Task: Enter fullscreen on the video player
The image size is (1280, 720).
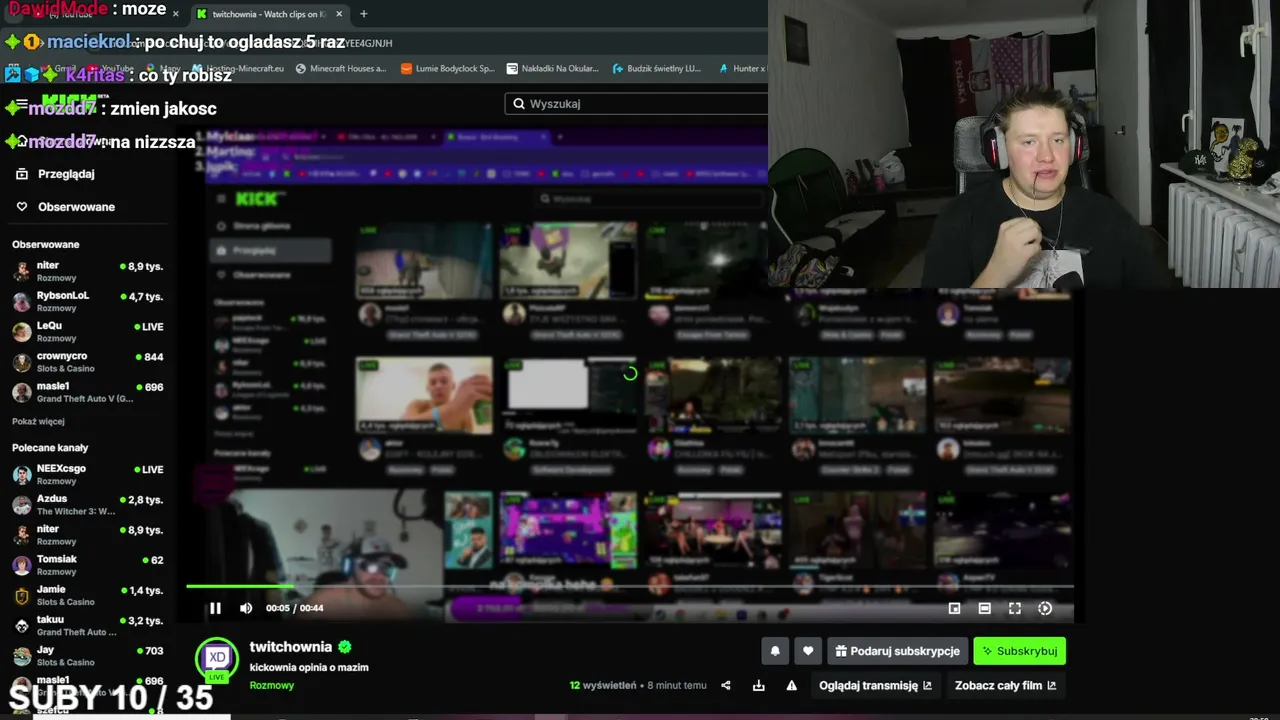Action: click(1014, 608)
